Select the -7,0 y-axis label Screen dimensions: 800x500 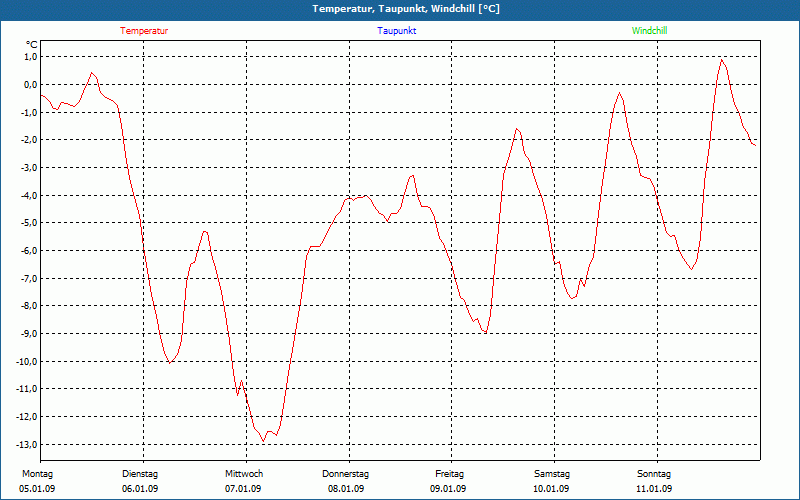[x=29, y=279]
